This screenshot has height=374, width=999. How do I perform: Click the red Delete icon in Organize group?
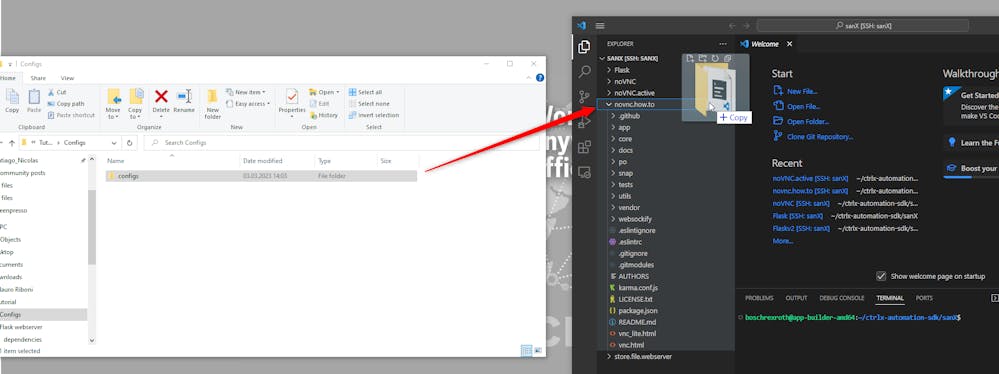161,96
